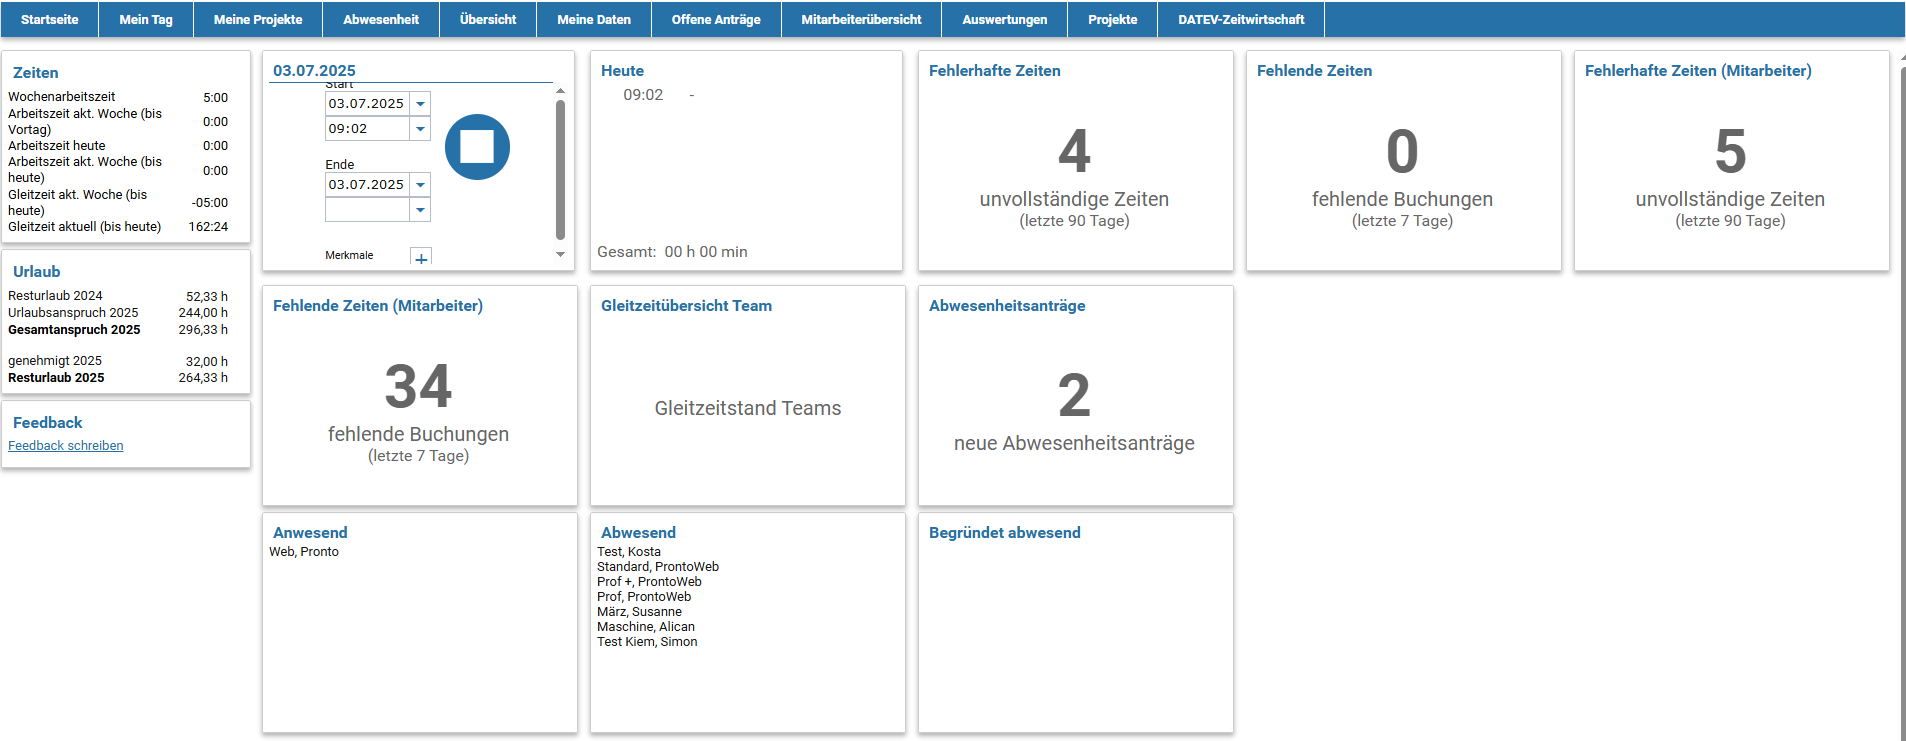Expand the empty Ende time dropdown
Screen dimensions: 1906x741
421,210
